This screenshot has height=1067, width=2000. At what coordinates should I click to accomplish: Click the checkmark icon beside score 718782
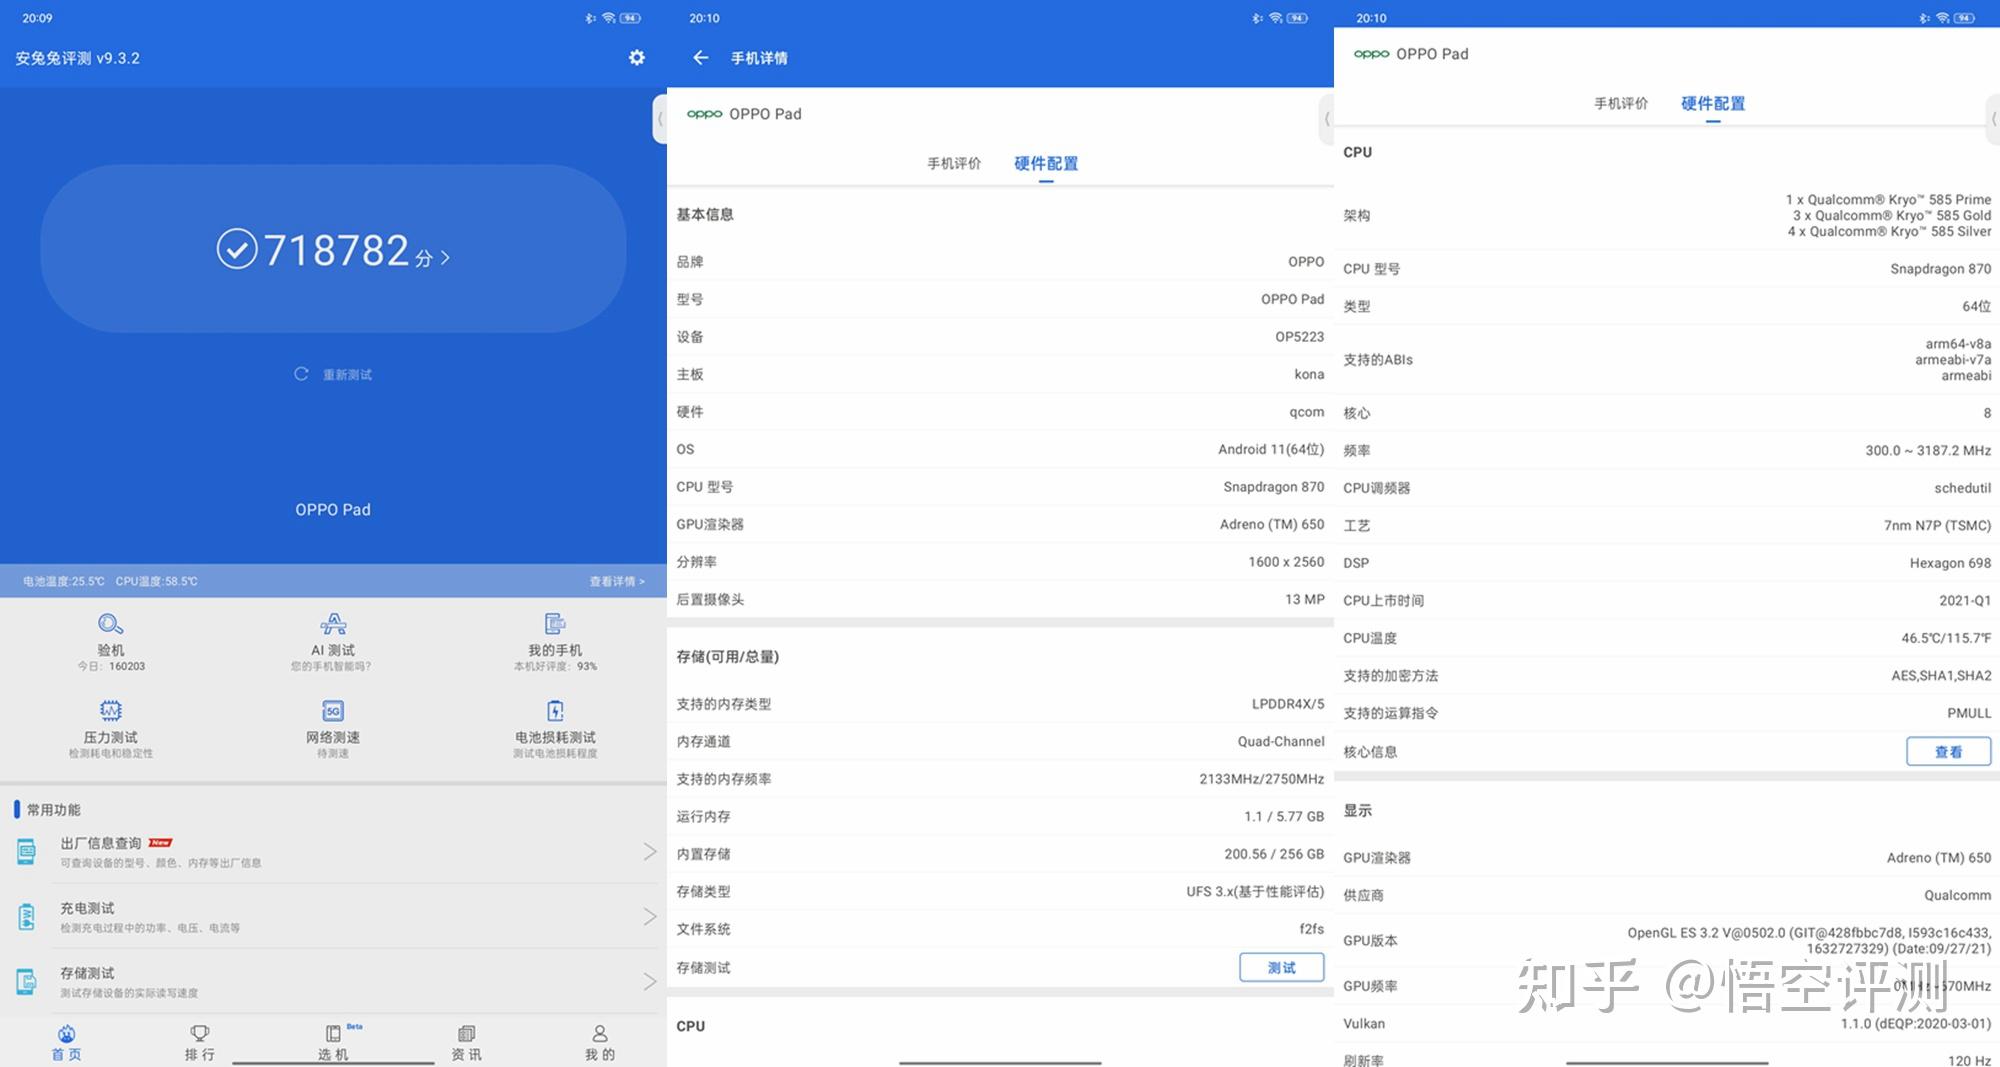(237, 249)
